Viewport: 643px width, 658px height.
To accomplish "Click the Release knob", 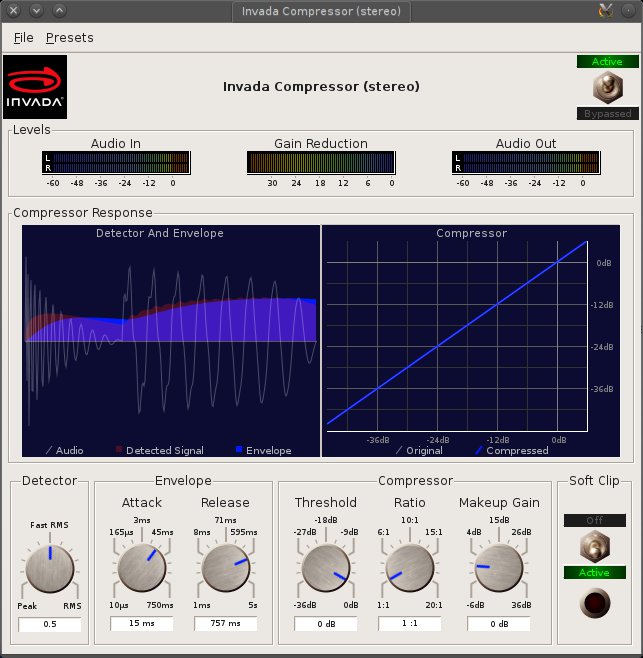I will 226,568.
